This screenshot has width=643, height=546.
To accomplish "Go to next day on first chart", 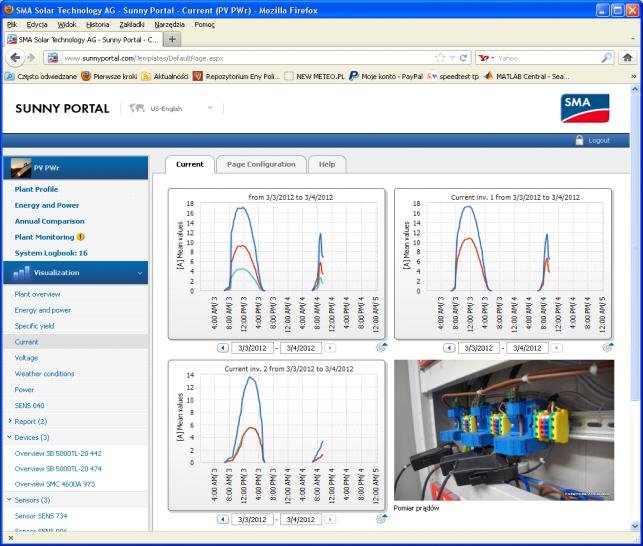I will (x=330, y=348).
